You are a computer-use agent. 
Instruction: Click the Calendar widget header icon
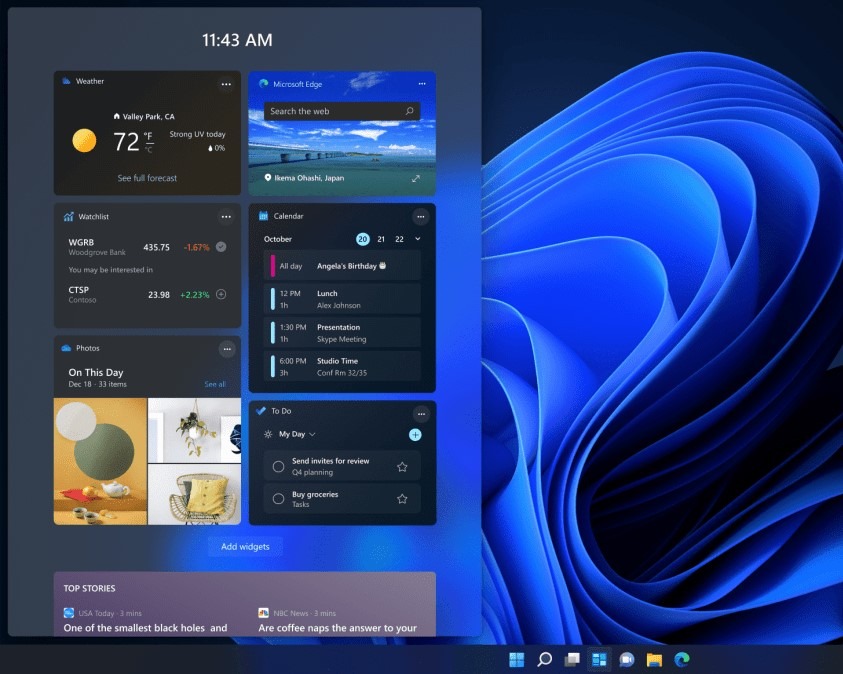click(263, 216)
